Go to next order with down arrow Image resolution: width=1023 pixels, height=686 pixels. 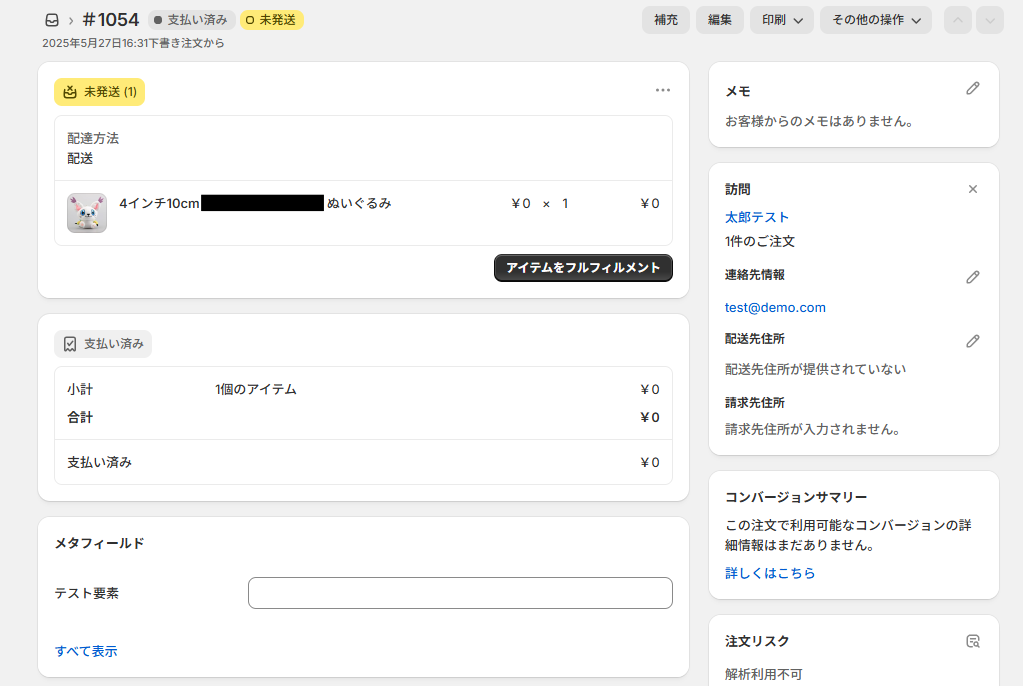(x=989, y=20)
